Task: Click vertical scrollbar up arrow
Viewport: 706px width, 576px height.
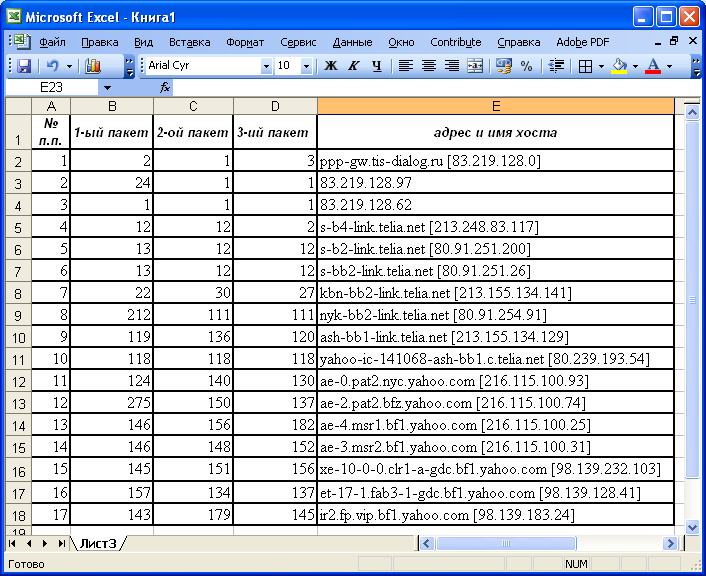Action: [692, 112]
